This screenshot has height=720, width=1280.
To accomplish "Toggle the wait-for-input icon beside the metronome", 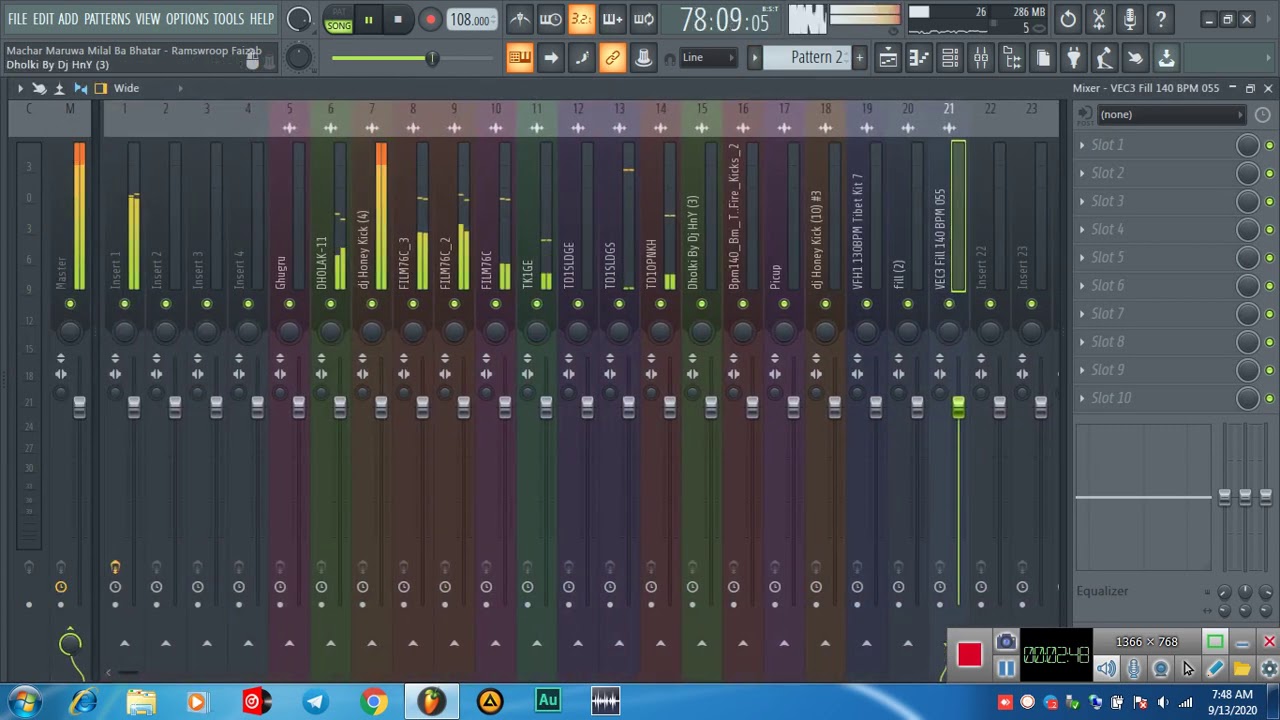I will tap(550, 19).
